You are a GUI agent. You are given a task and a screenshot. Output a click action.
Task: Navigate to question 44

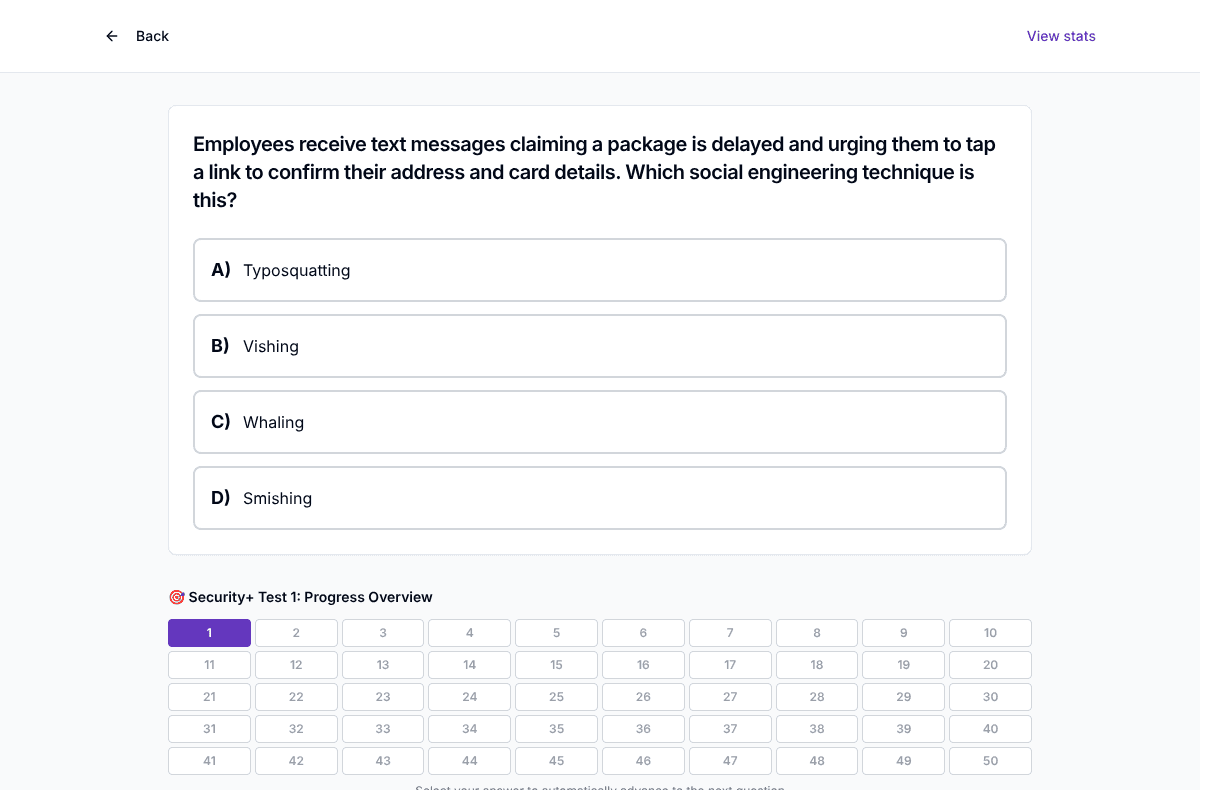(470, 761)
